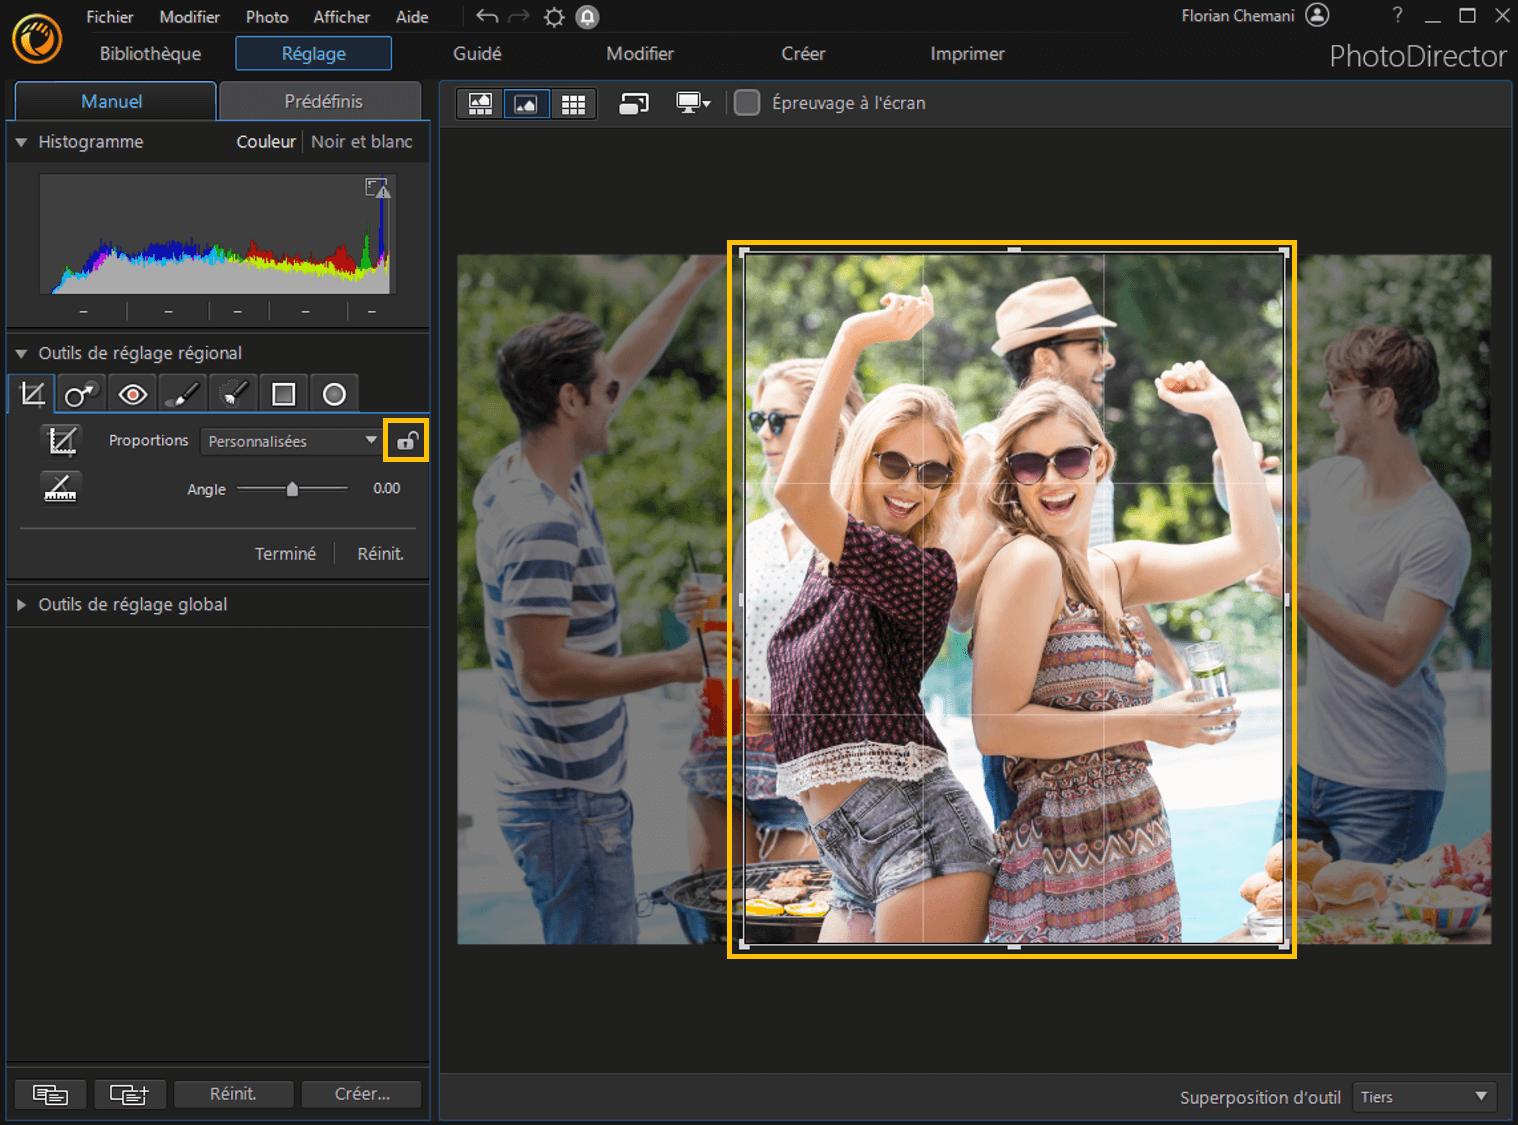Viewport: 1518px width, 1125px height.
Task: Unlock the Proportions aspect ratio padlock
Action: tap(406, 440)
